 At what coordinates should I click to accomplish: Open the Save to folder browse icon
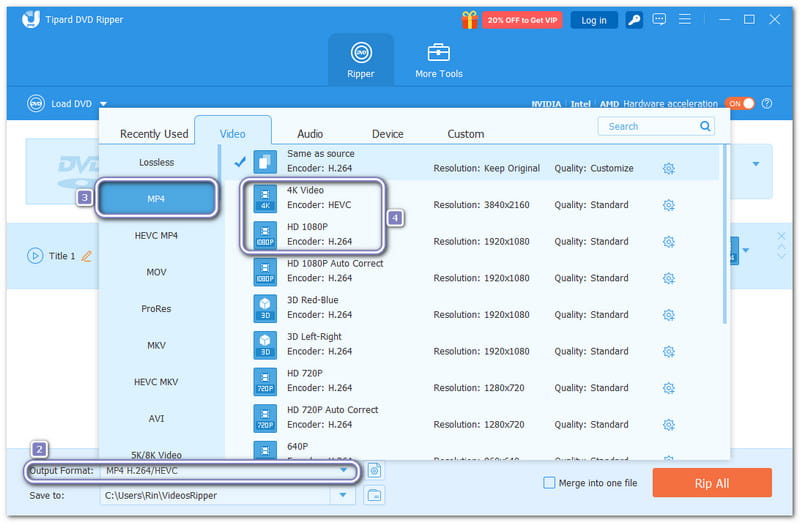(374, 494)
